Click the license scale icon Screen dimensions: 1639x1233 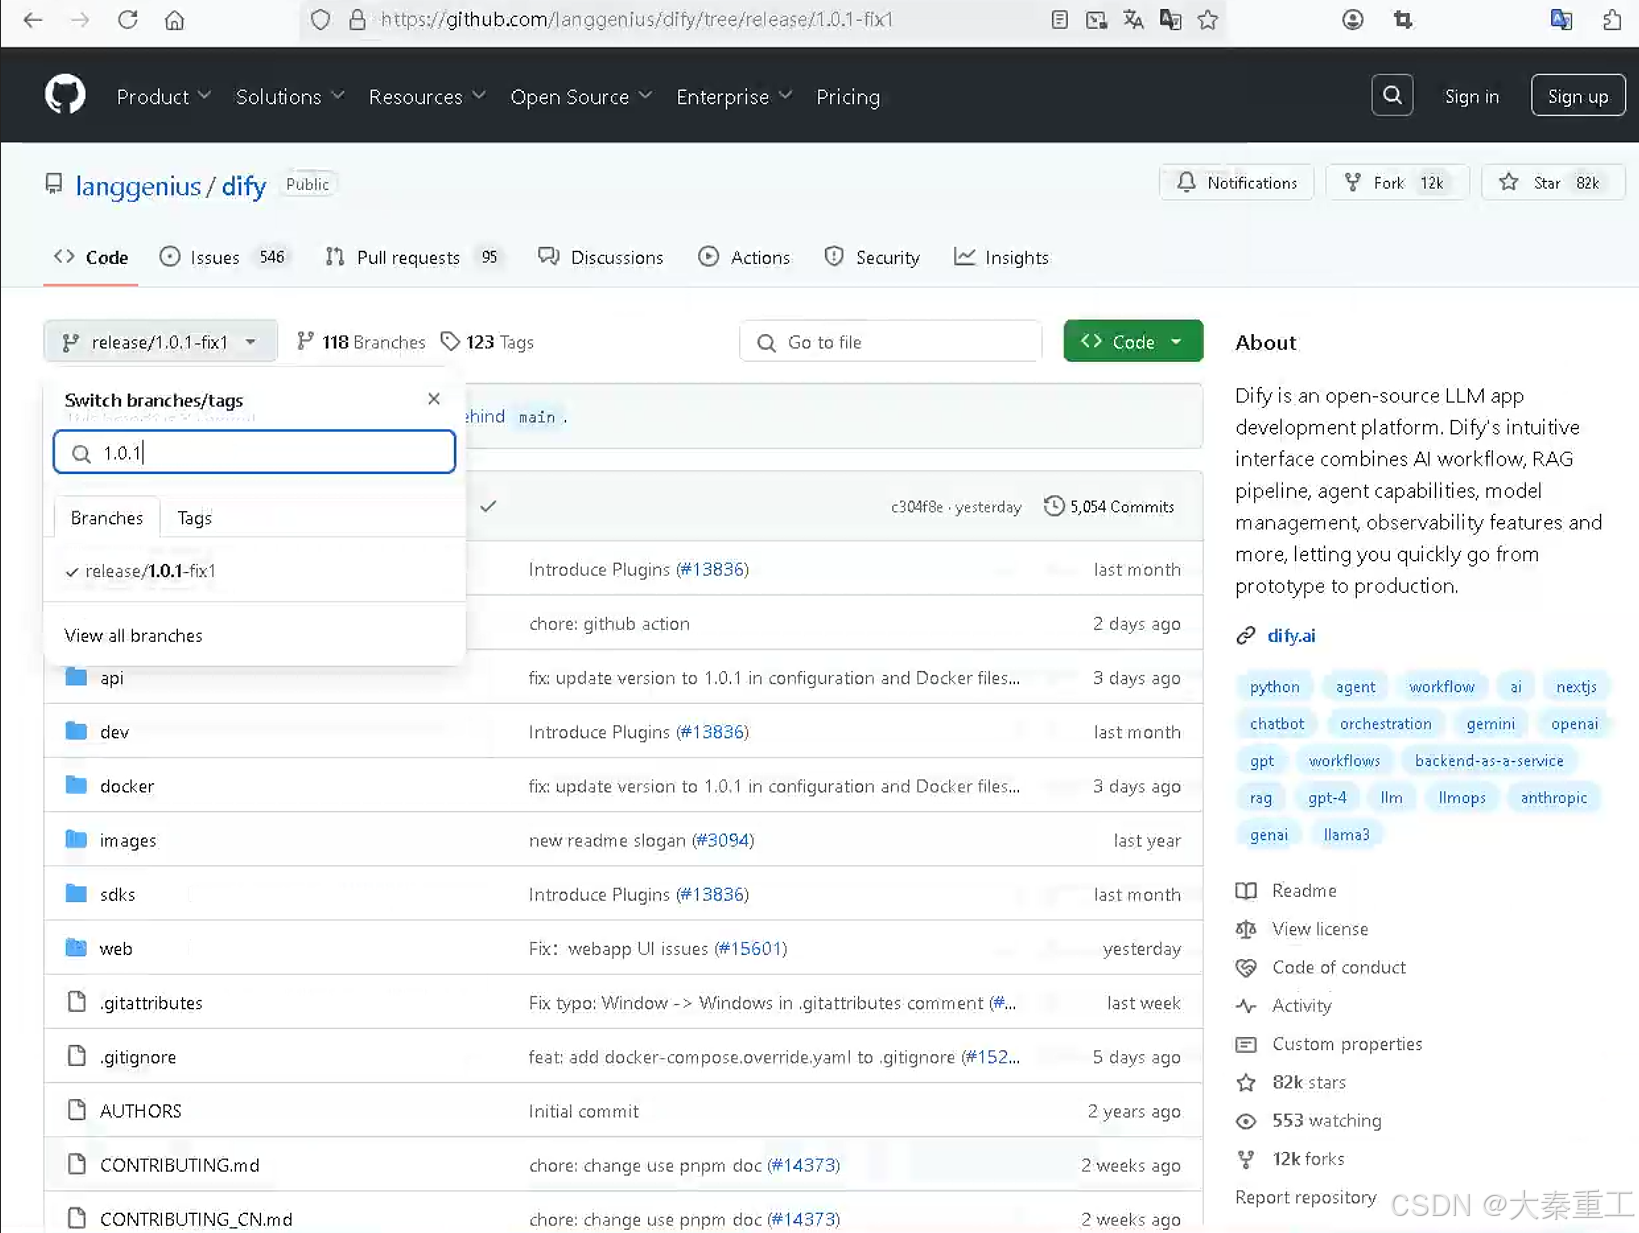coord(1246,929)
